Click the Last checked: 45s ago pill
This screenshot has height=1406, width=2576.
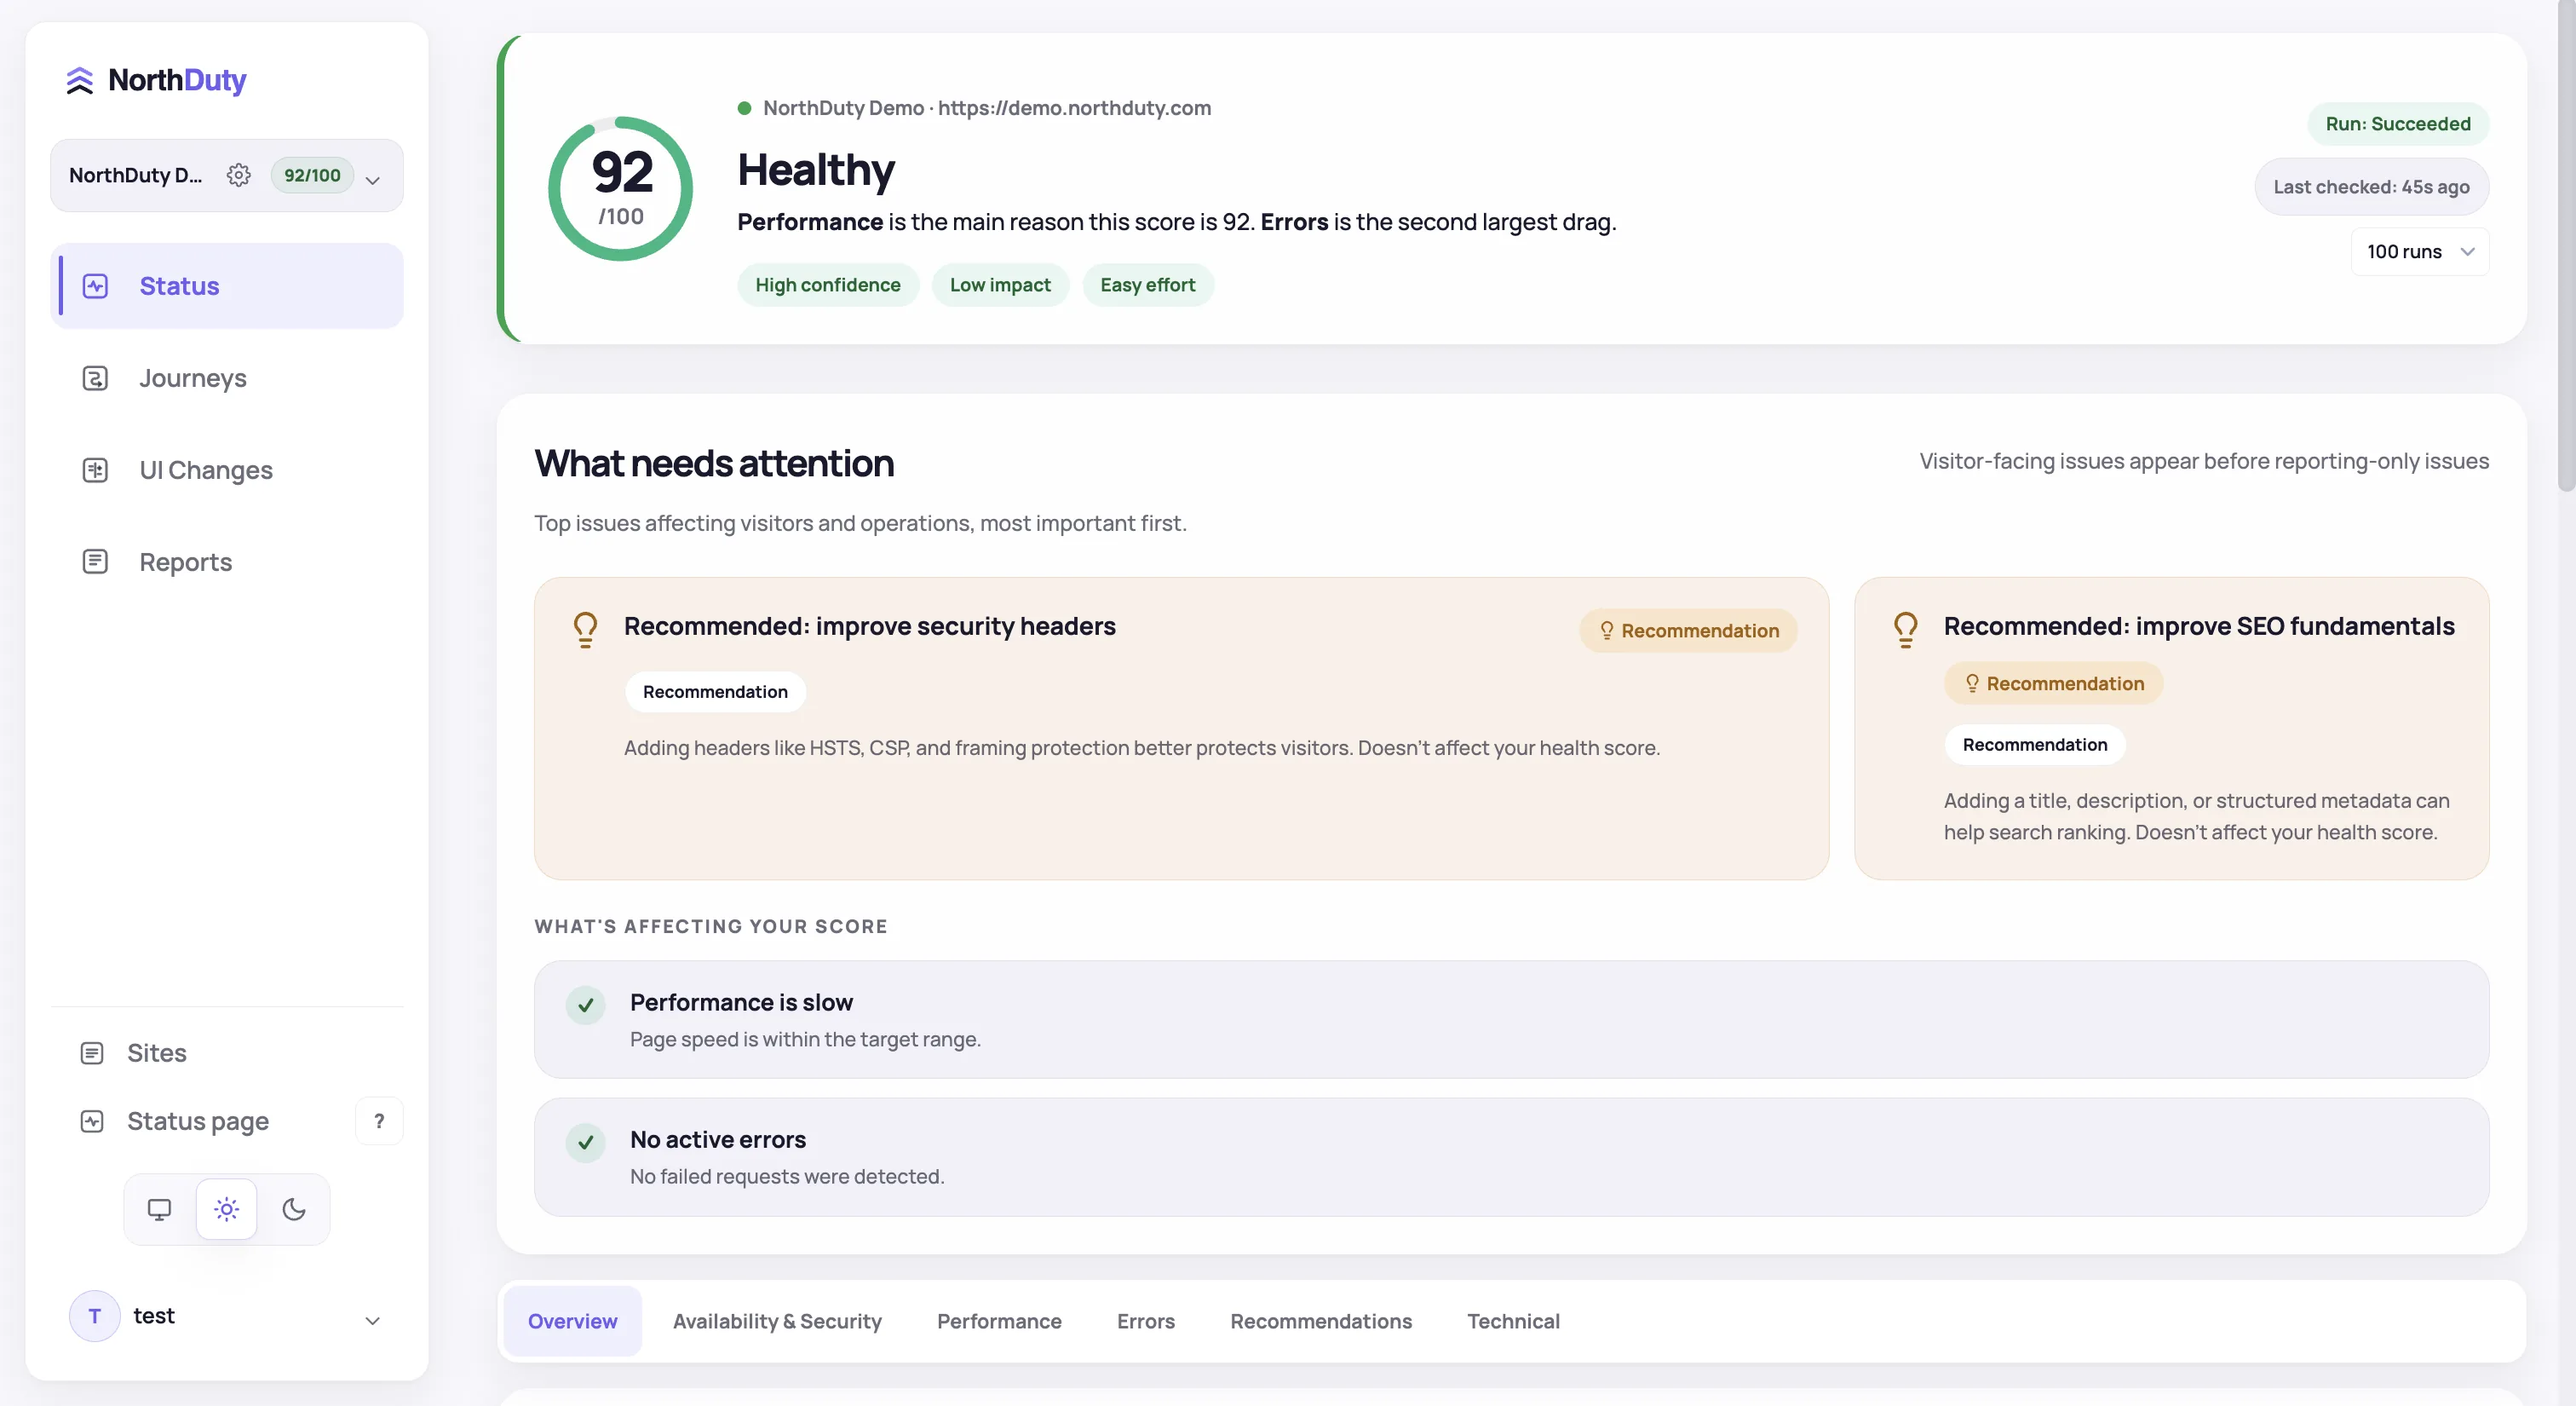(x=2371, y=187)
